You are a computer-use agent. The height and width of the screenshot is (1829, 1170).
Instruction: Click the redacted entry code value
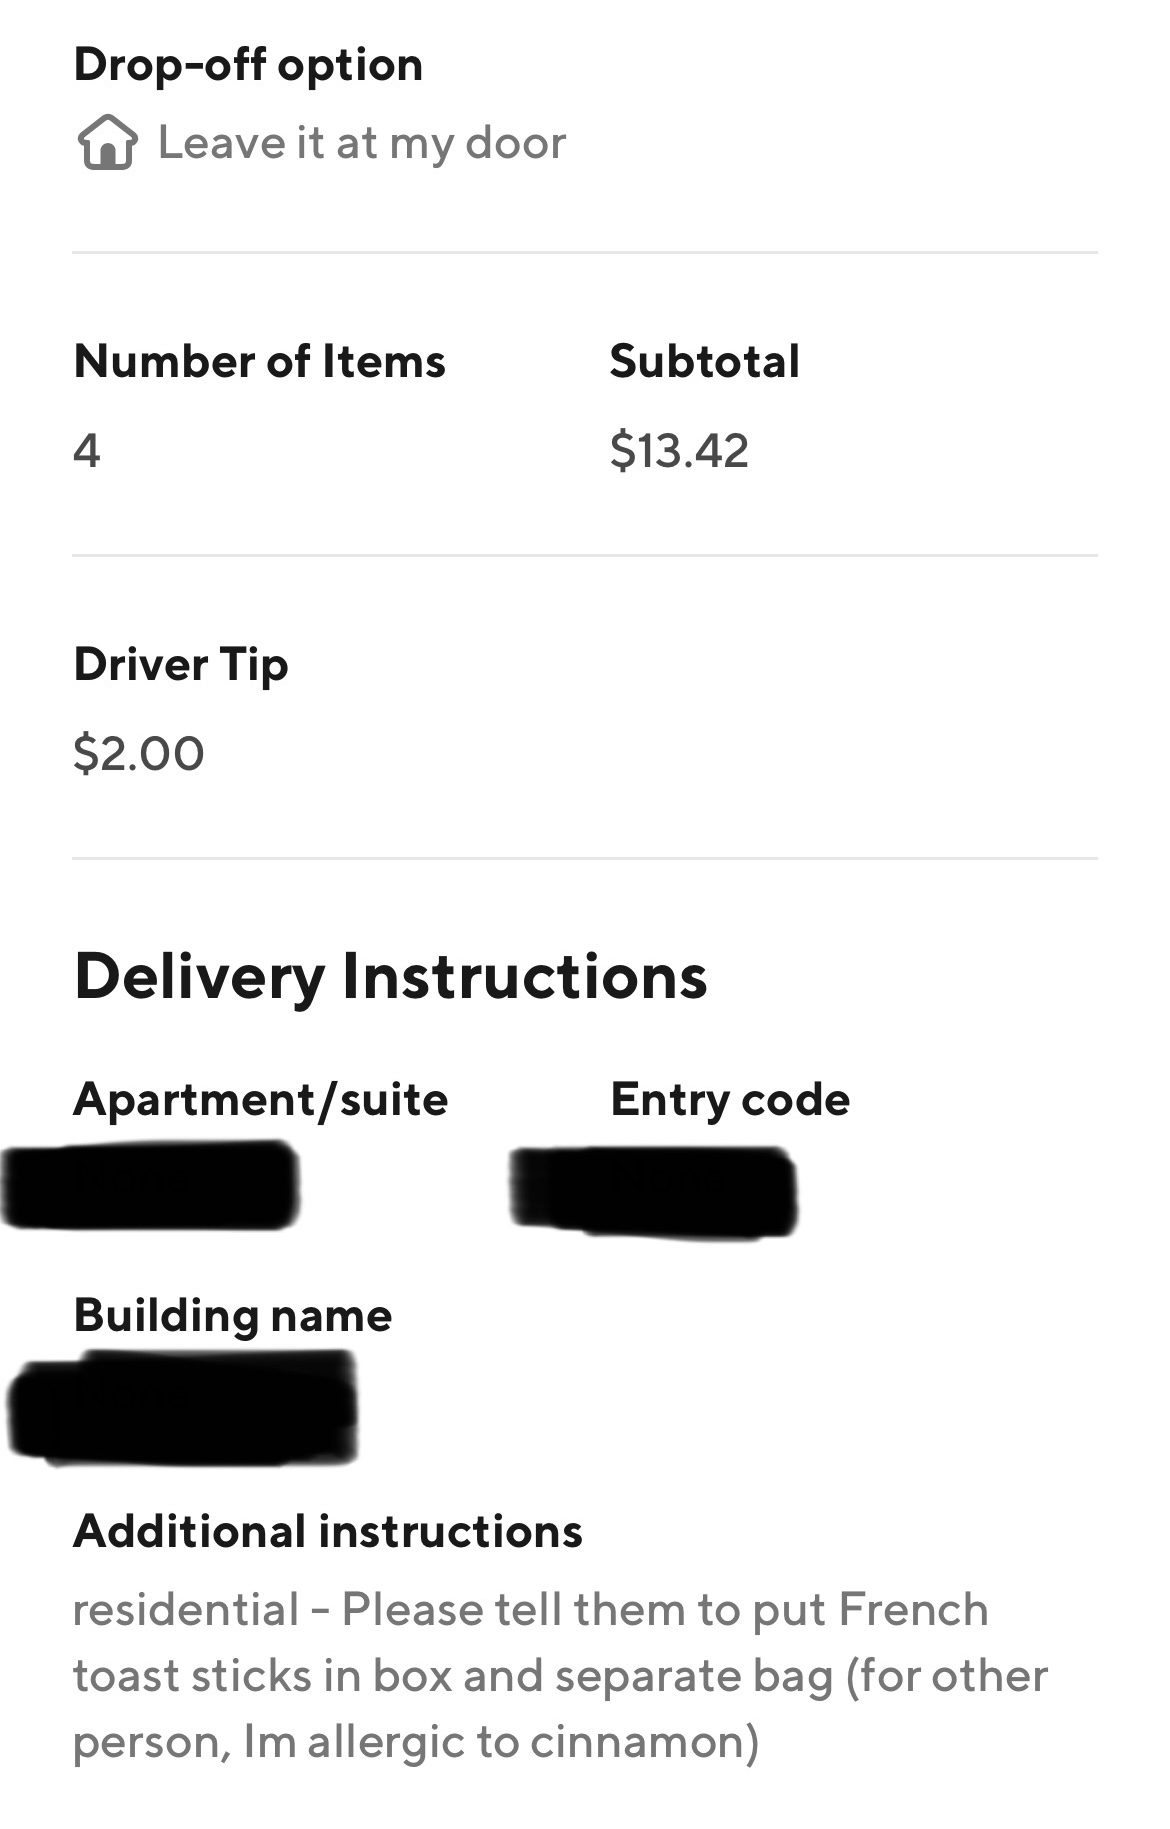(654, 1190)
